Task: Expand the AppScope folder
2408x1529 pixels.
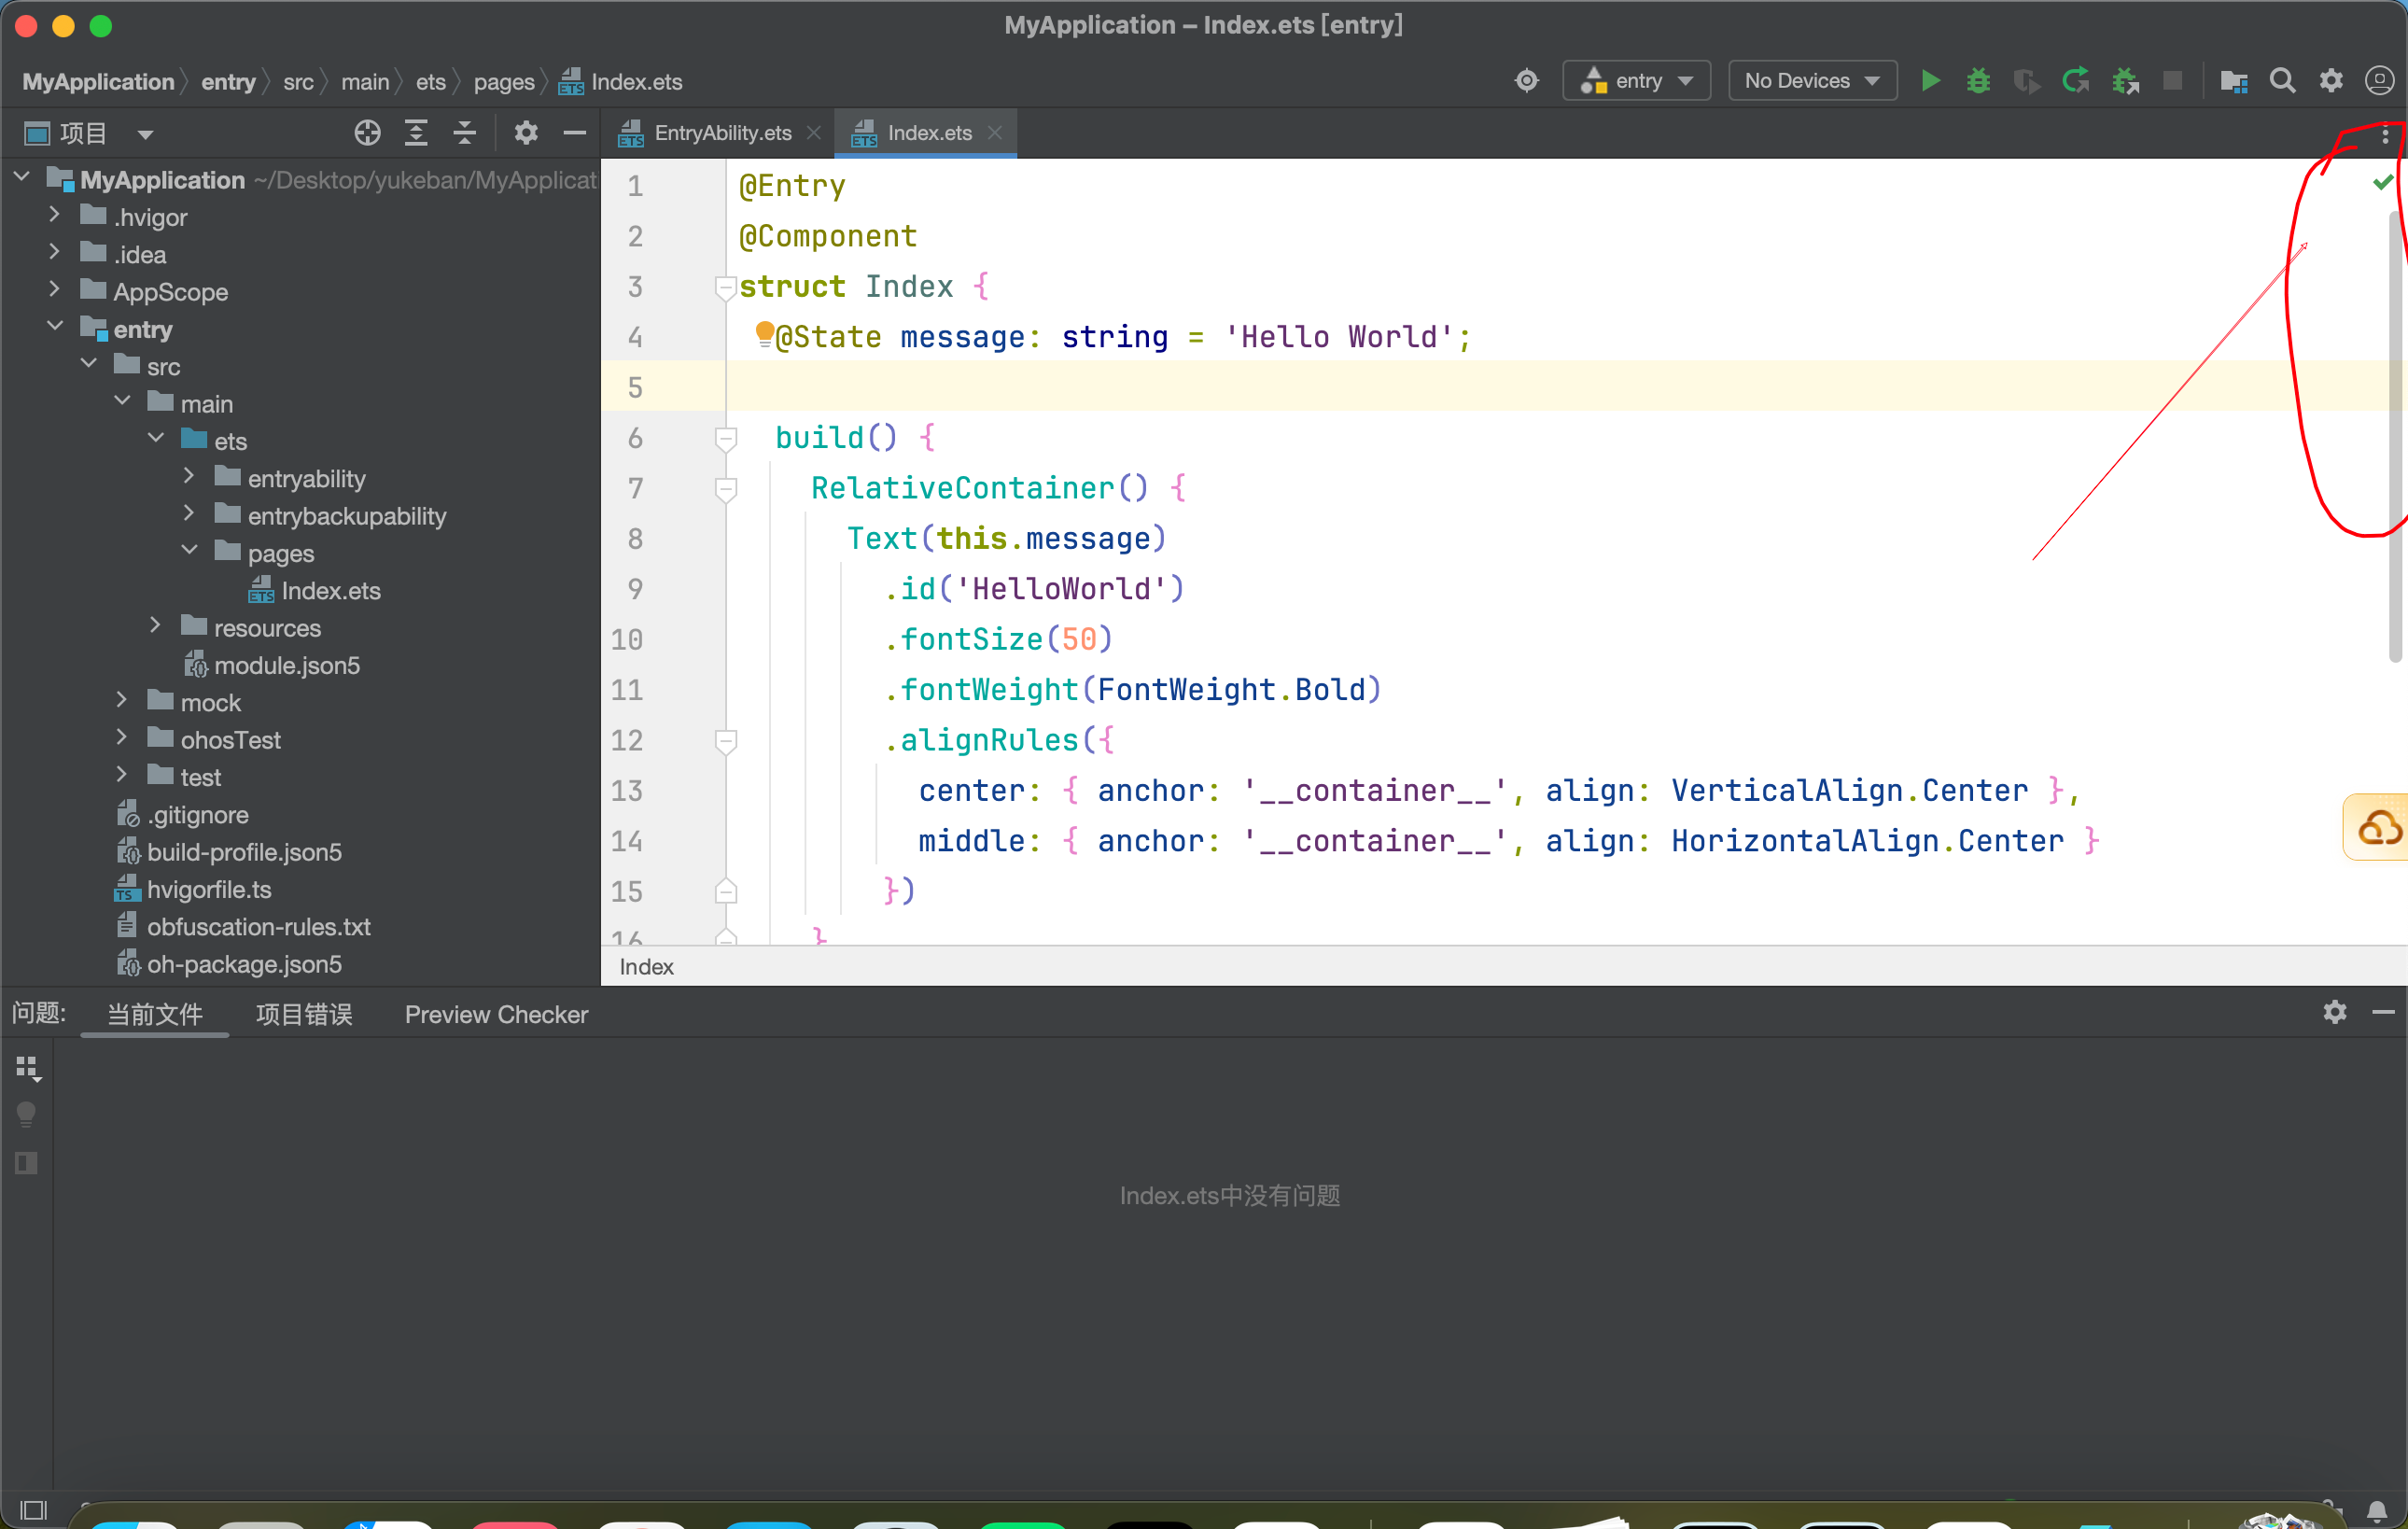Action: (55, 290)
